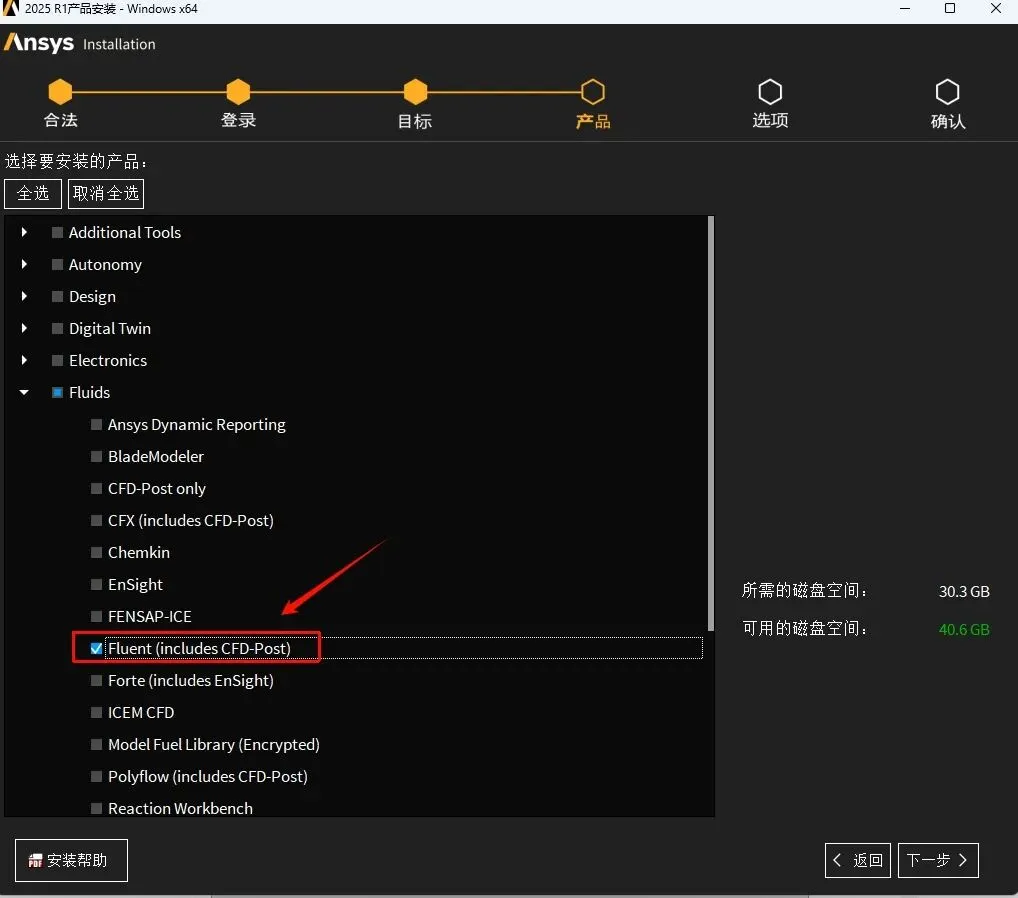
Task: Click the "Chemkin" product name
Action: click(139, 553)
